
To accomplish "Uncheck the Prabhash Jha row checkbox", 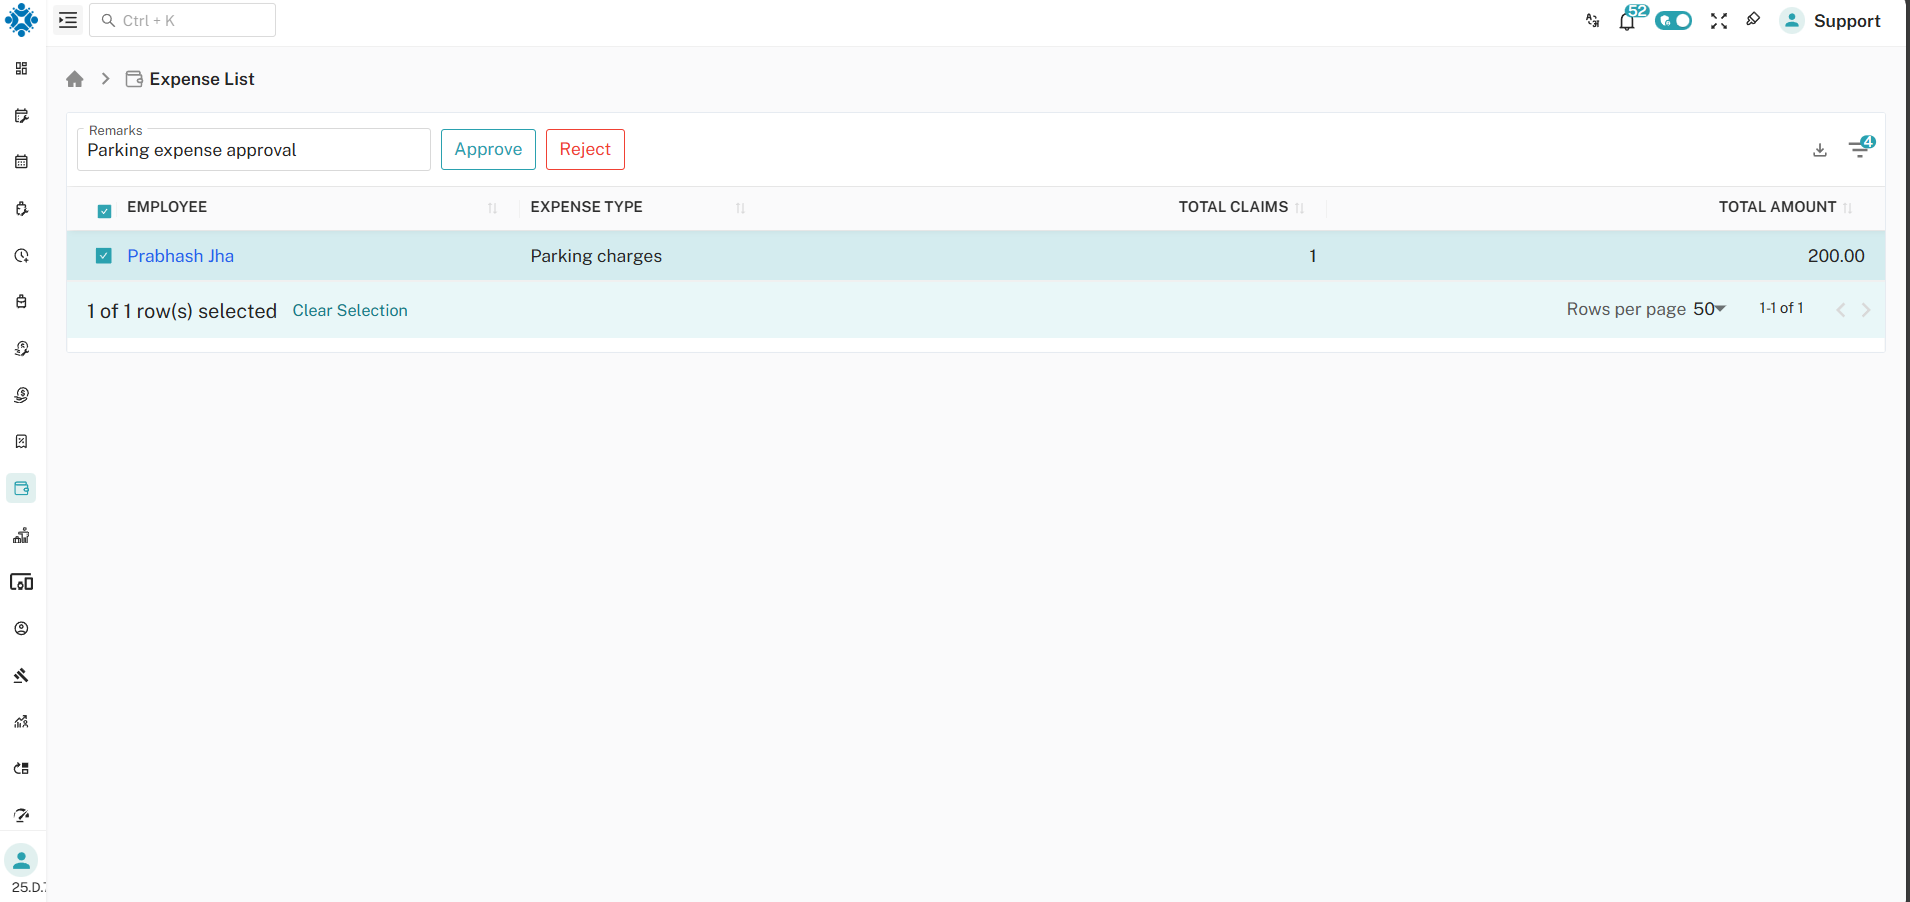I will click(x=104, y=256).
